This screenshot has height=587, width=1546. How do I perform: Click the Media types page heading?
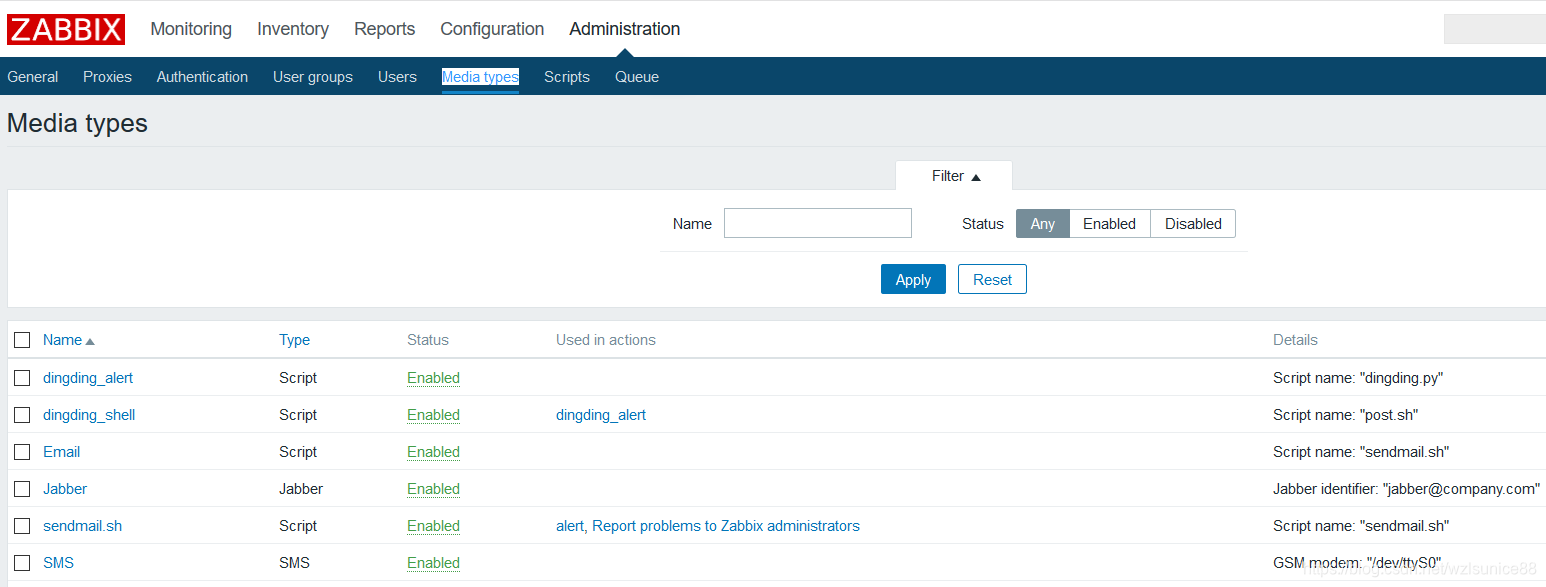(77, 123)
